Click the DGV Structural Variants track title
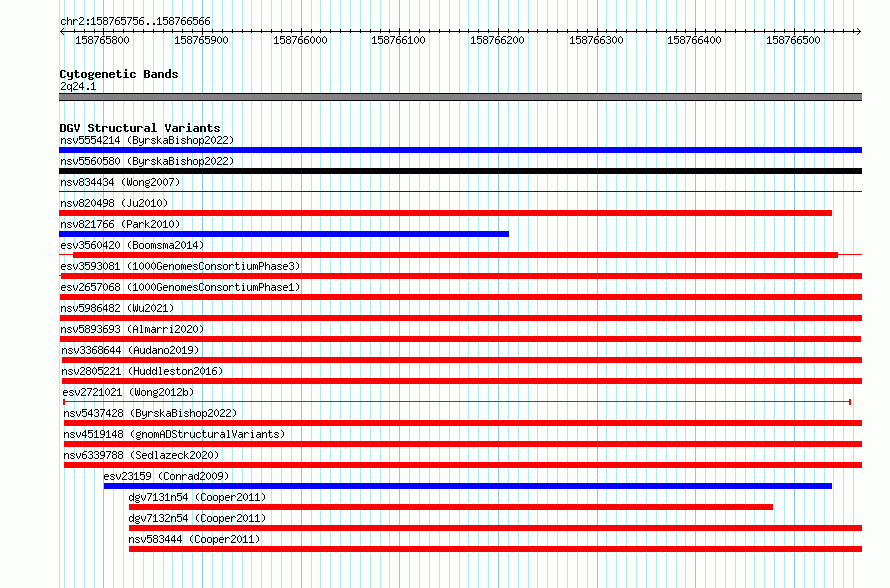The height and width of the screenshot is (588, 890). point(140,128)
